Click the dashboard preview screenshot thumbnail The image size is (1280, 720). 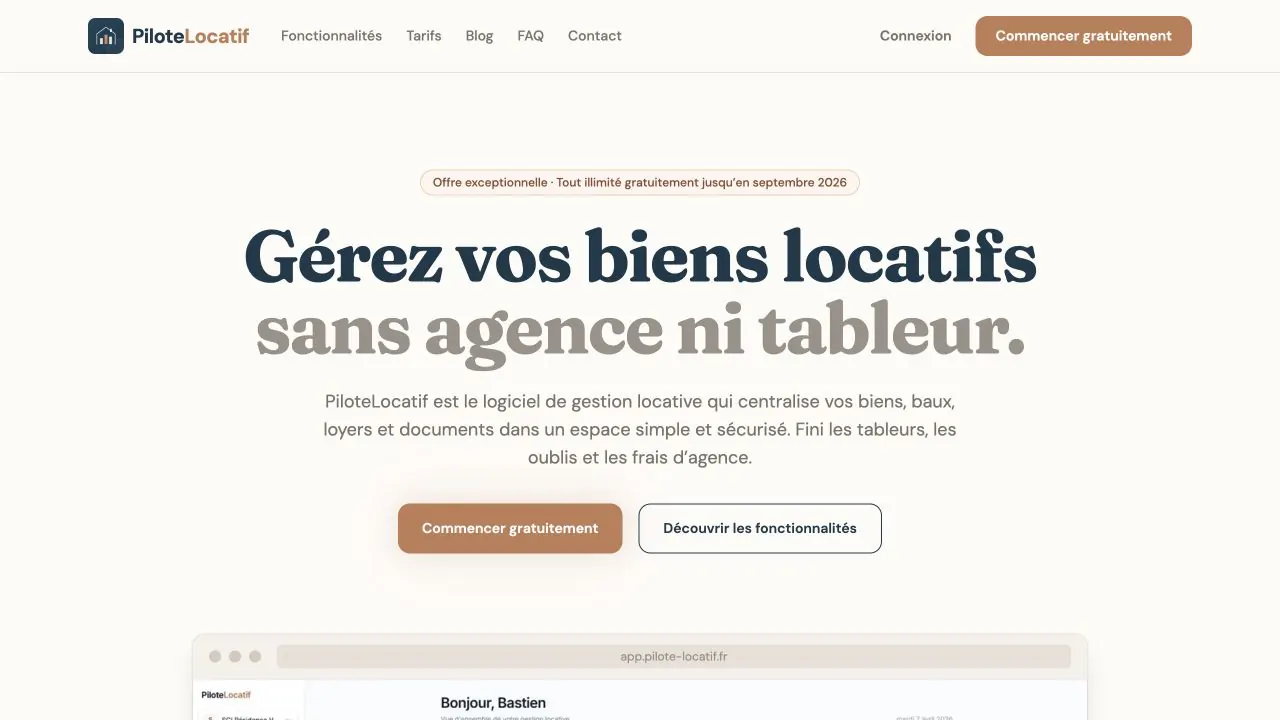[640, 677]
